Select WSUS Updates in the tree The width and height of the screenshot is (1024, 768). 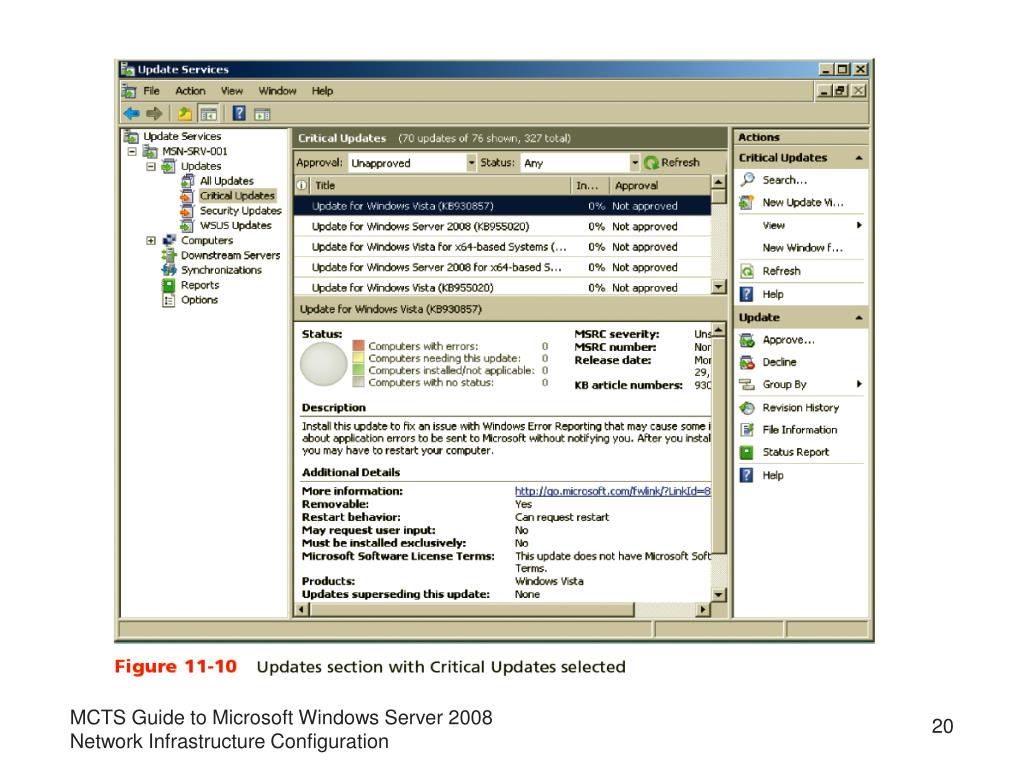235,225
